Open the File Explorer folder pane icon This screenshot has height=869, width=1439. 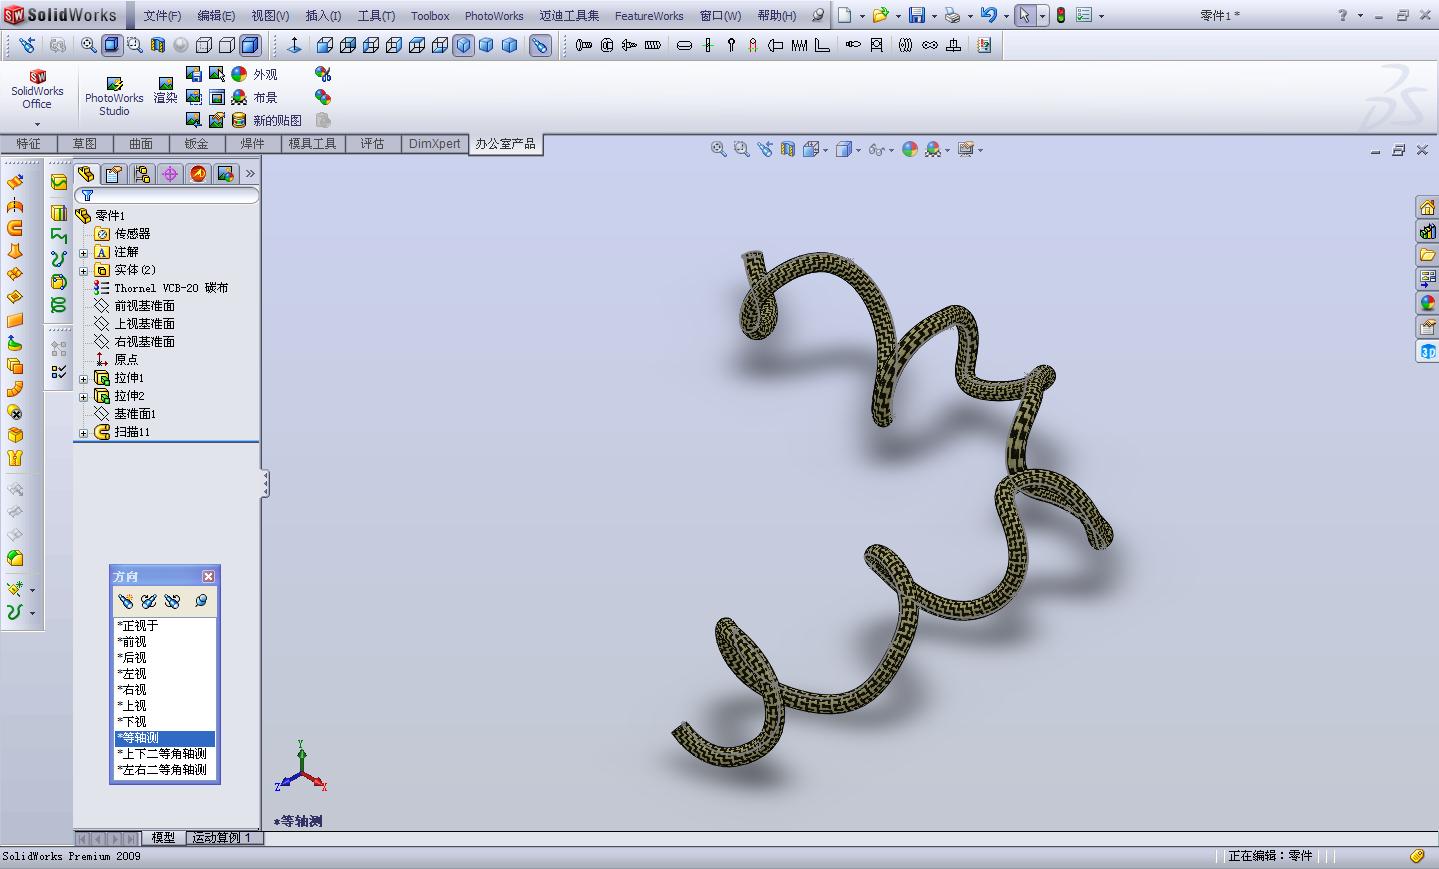coord(1427,255)
